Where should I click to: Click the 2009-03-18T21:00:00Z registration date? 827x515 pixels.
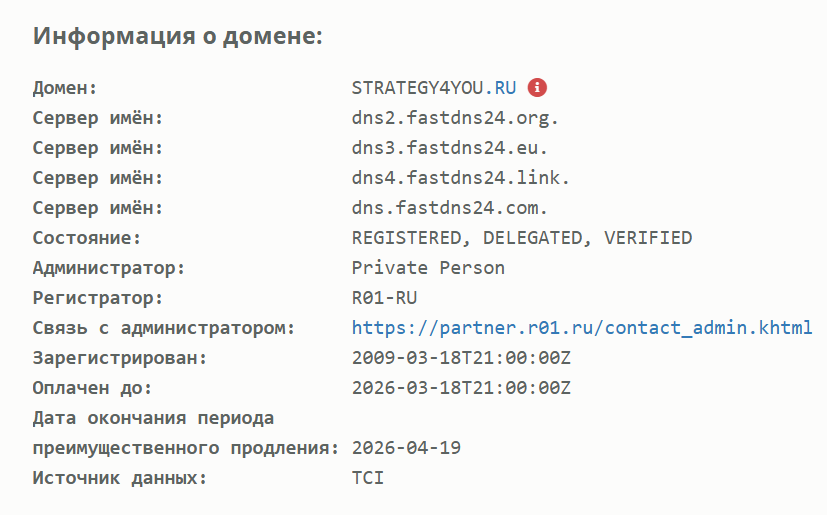coord(461,358)
